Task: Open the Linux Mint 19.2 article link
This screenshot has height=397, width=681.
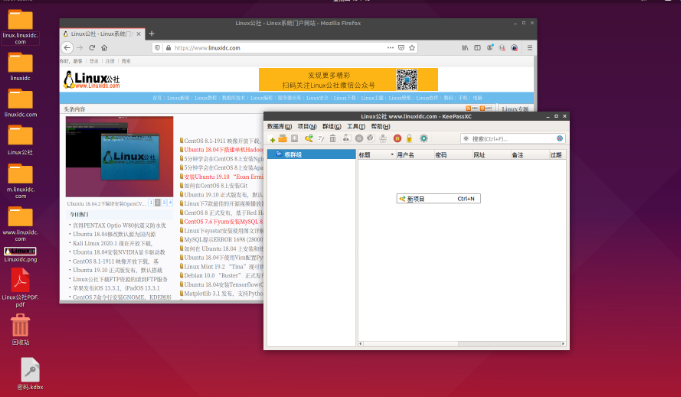Action: tap(223, 266)
